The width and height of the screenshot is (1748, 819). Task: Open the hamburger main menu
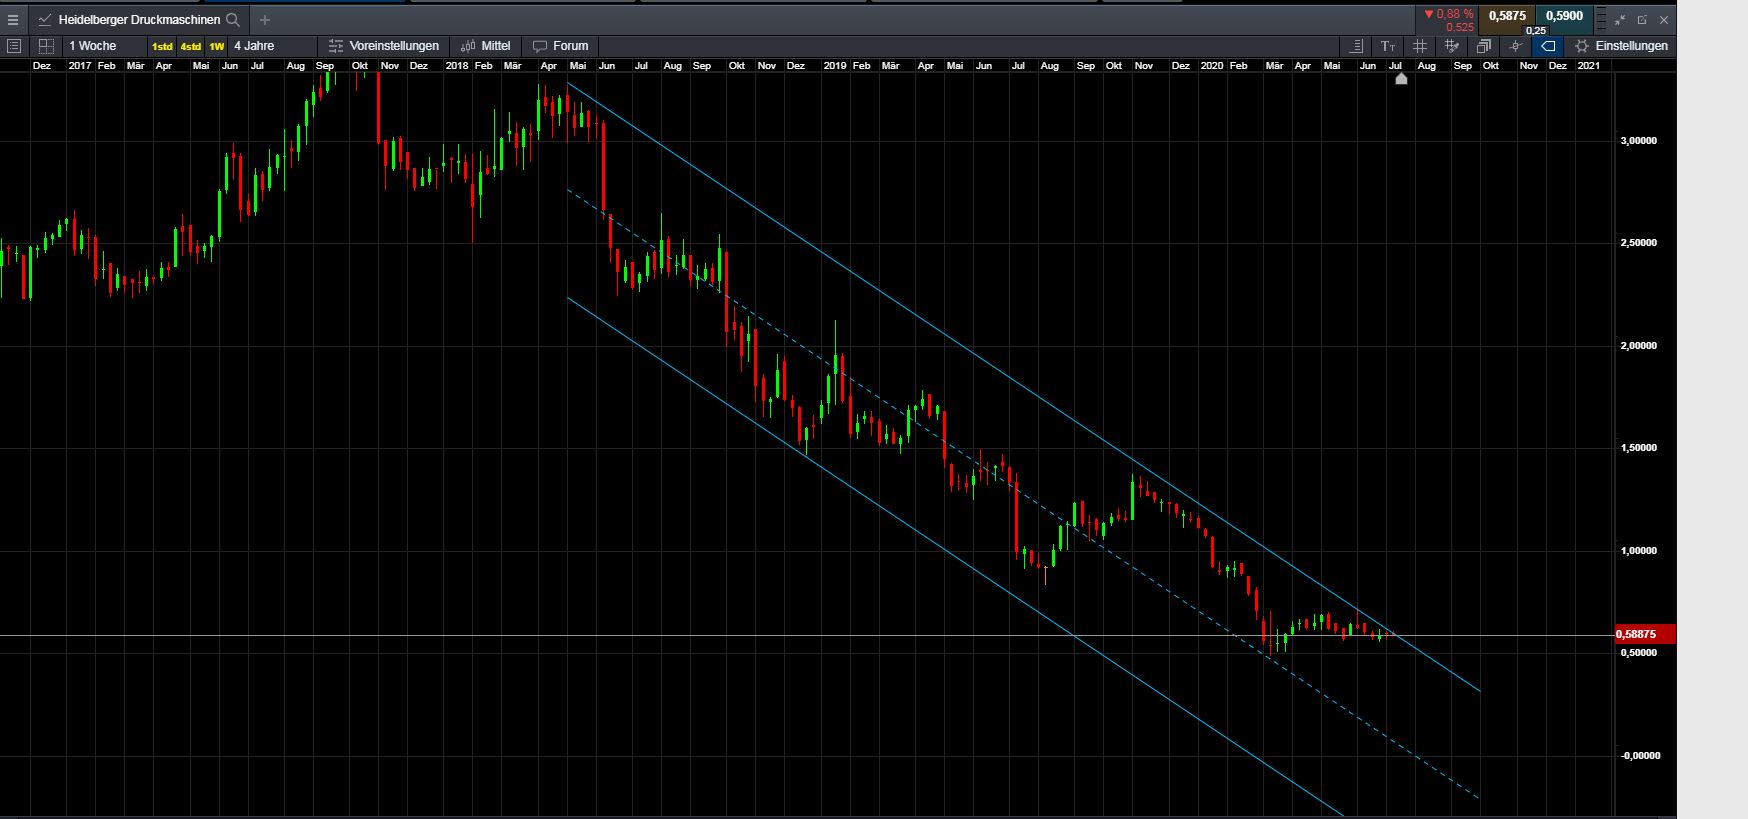tap(13, 19)
